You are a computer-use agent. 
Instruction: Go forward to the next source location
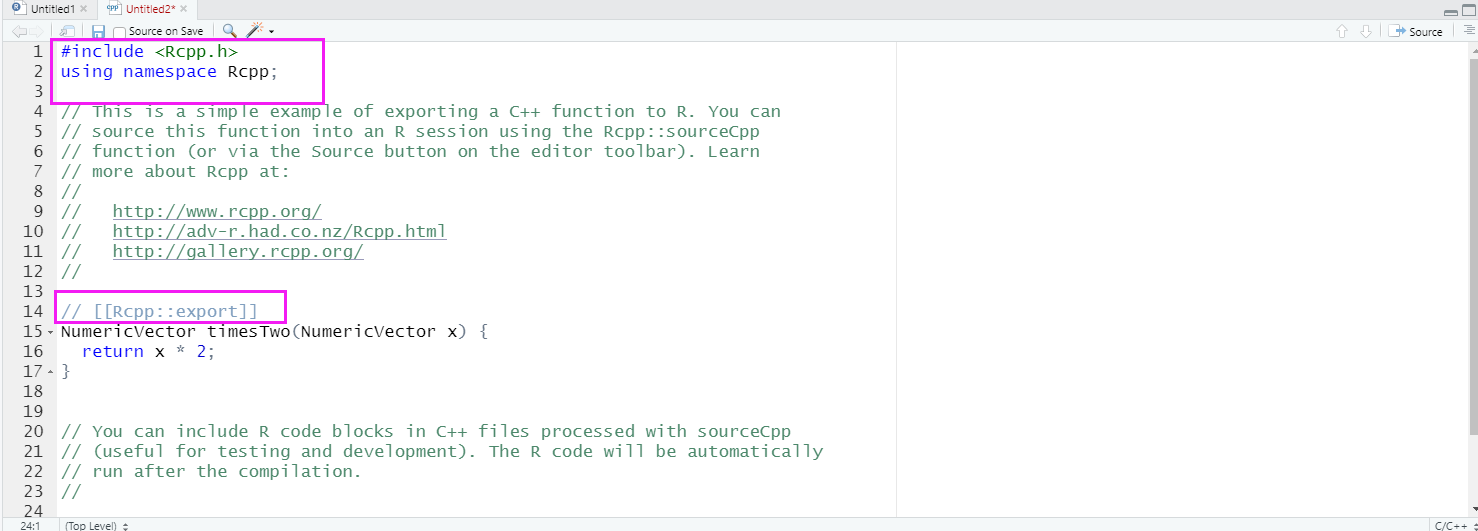(37, 32)
